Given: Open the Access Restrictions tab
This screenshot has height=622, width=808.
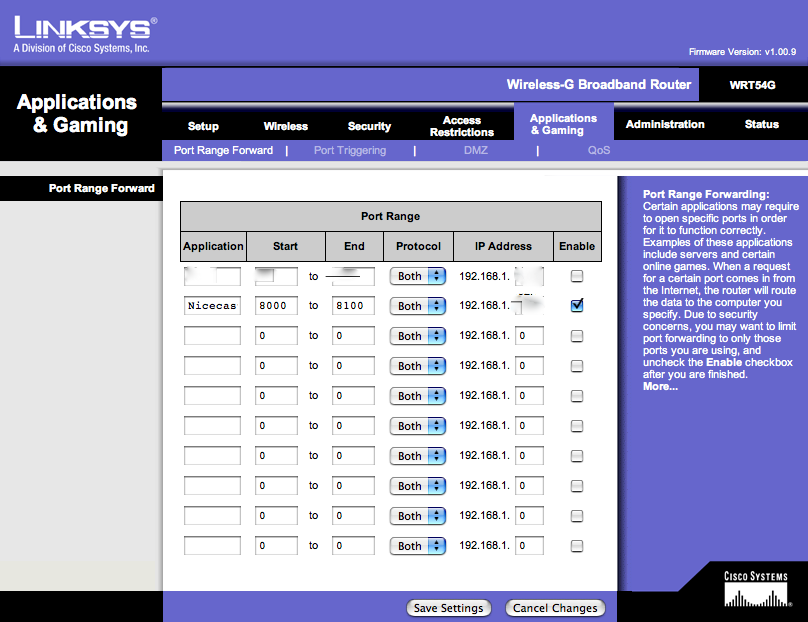Looking at the screenshot, I should pyautogui.click(x=462, y=126).
